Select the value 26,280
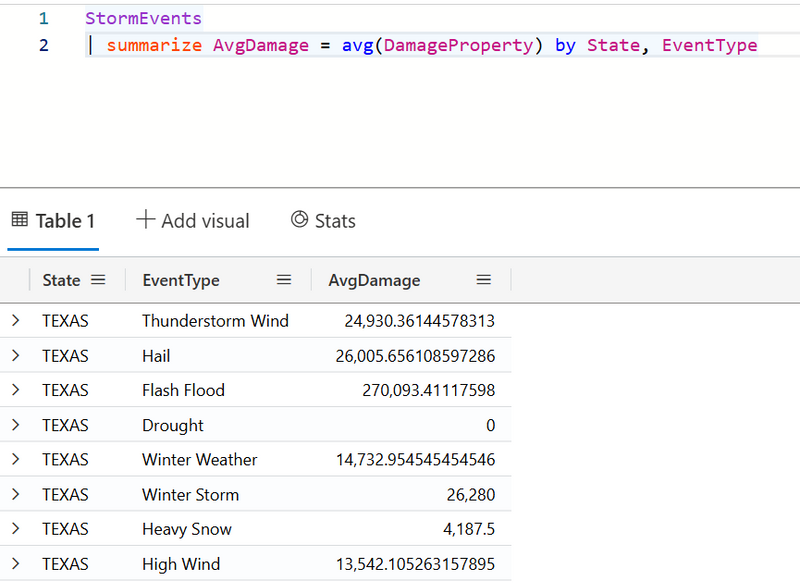 471,494
